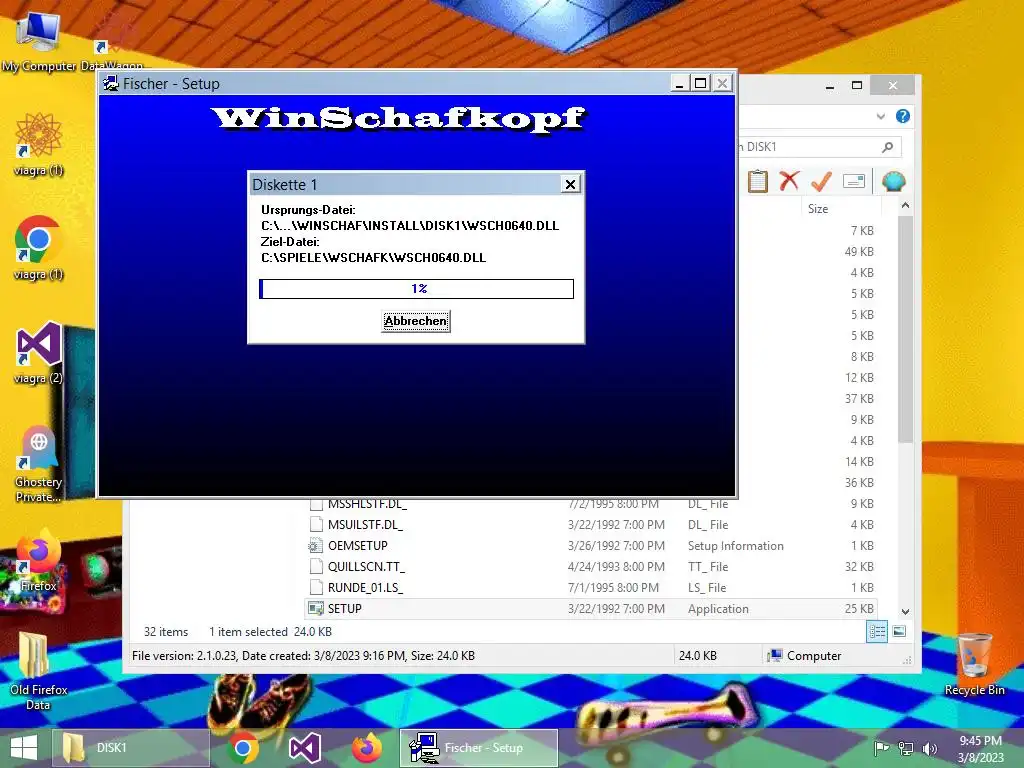Click the orange checkmark properties icon in Explorer
This screenshot has height=768, width=1024.
(821, 181)
